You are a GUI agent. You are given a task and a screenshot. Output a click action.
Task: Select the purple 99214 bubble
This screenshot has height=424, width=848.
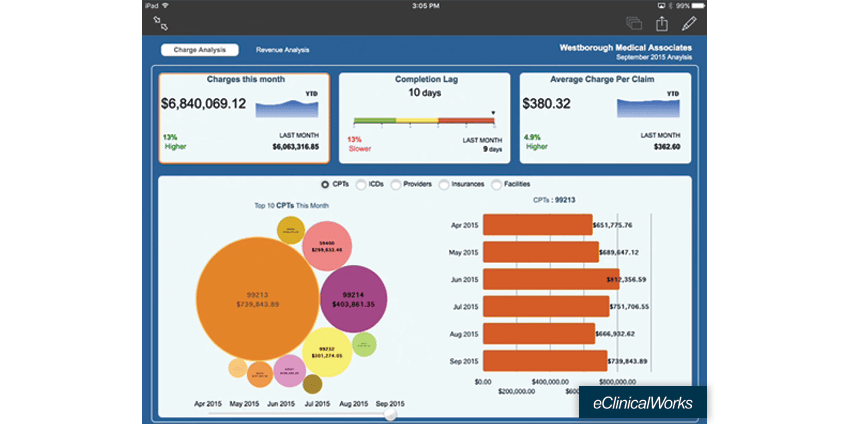click(x=354, y=299)
